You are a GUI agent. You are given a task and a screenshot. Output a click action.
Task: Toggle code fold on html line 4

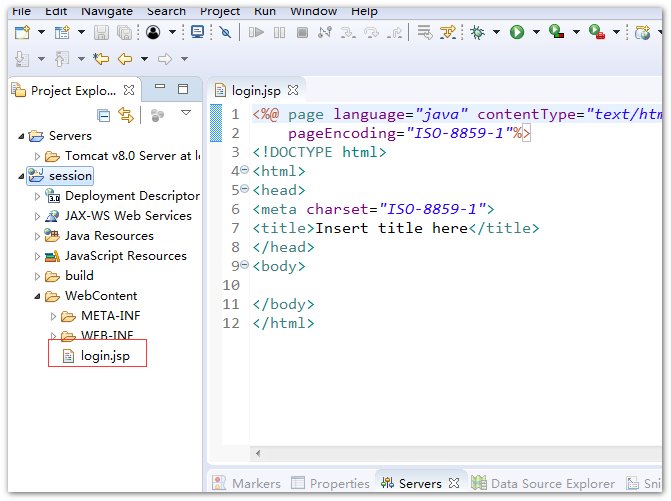[x=245, y=171]
